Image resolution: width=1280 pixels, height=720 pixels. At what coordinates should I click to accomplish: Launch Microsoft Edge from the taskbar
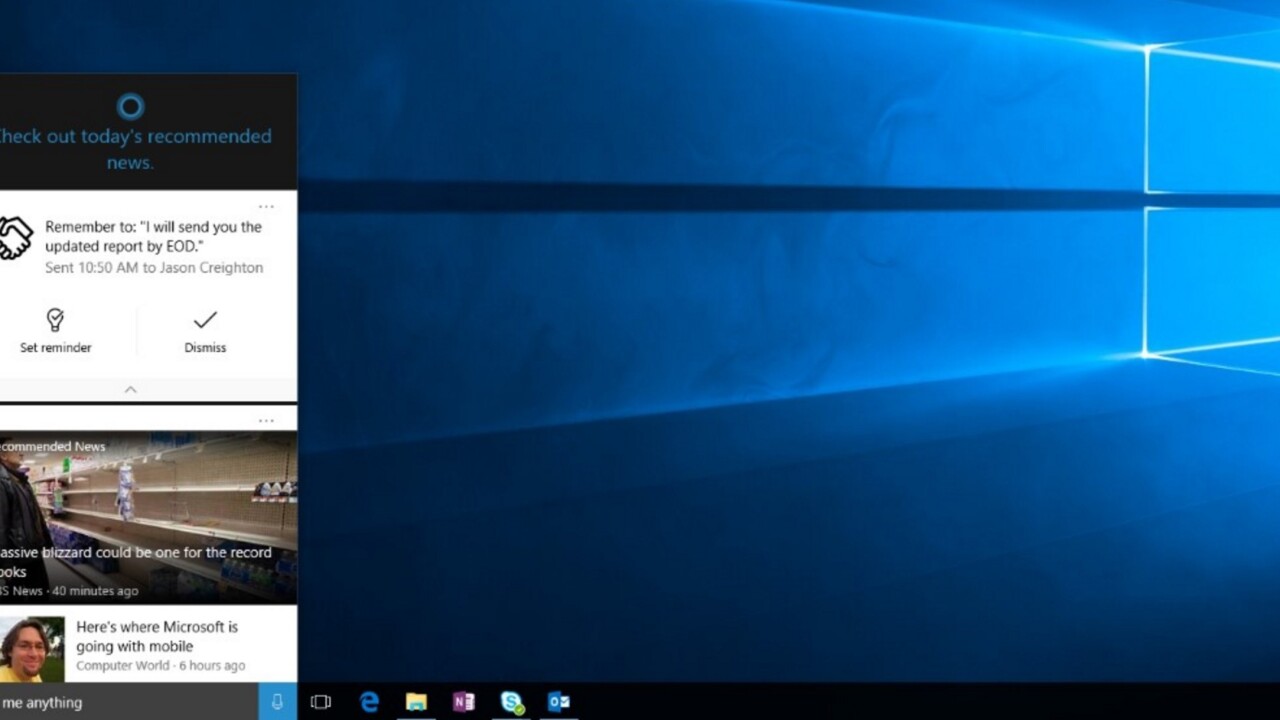tap(369, 702)
